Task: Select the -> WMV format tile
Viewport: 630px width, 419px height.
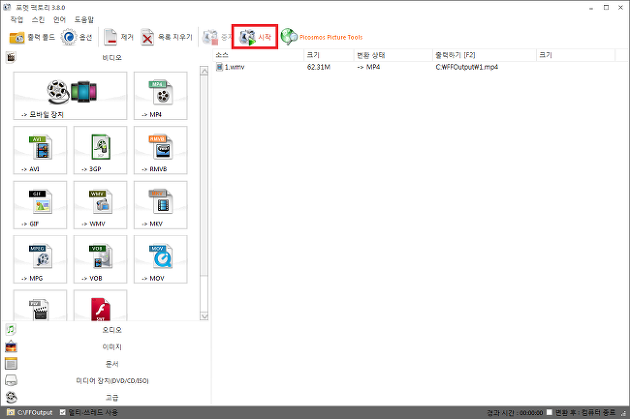Action: pyautogui.click(x=100, y=205)
